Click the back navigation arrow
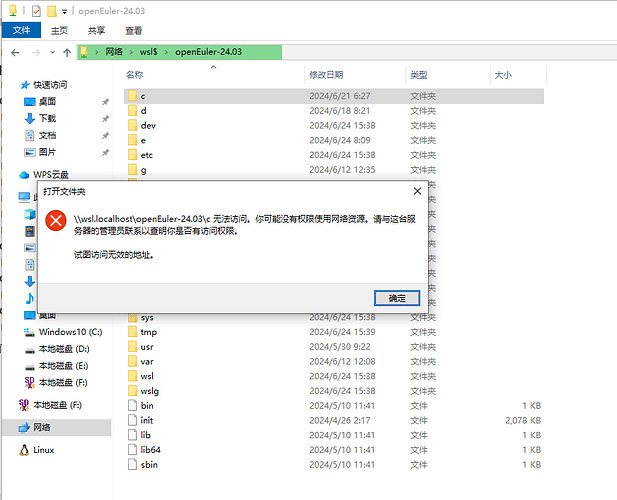The height and width of the screenshot is (500, 617). [x=14, y=52]
